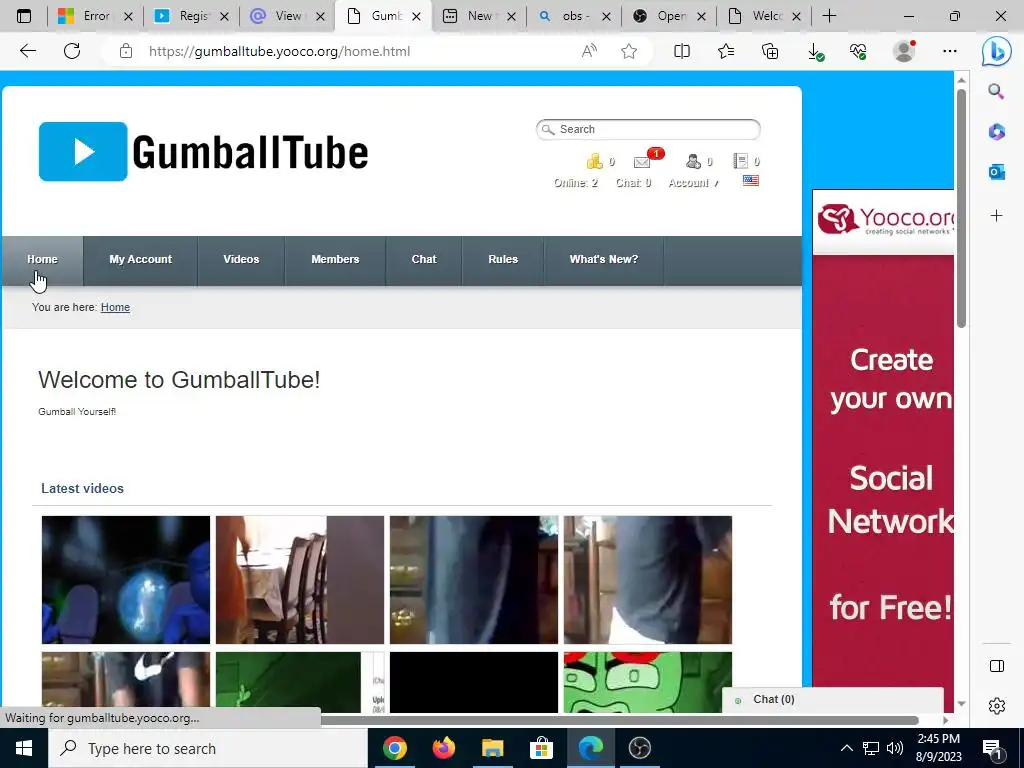Show hidden system tray icons
The height and width of the screenshot is (768, 1024).
click(846, 748)
